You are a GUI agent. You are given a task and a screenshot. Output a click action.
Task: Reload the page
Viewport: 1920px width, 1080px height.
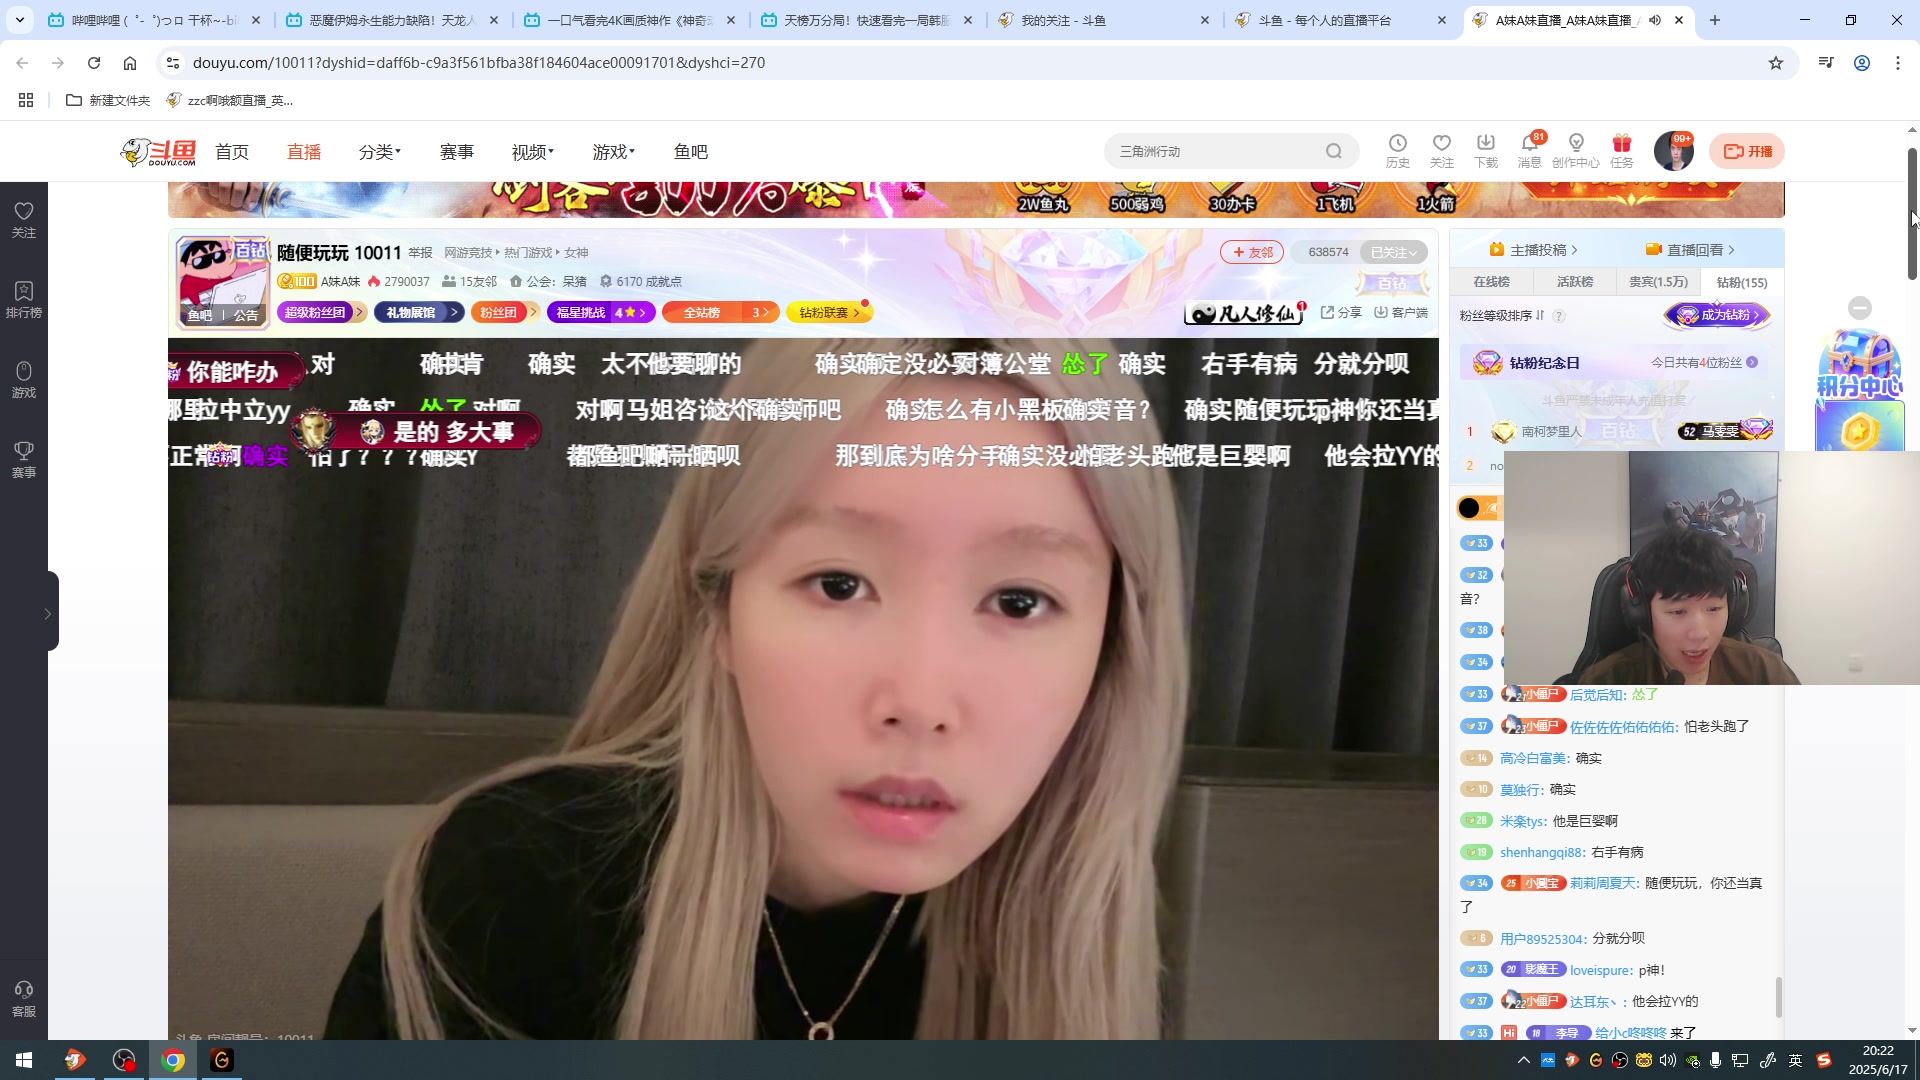tap(94, 63)
